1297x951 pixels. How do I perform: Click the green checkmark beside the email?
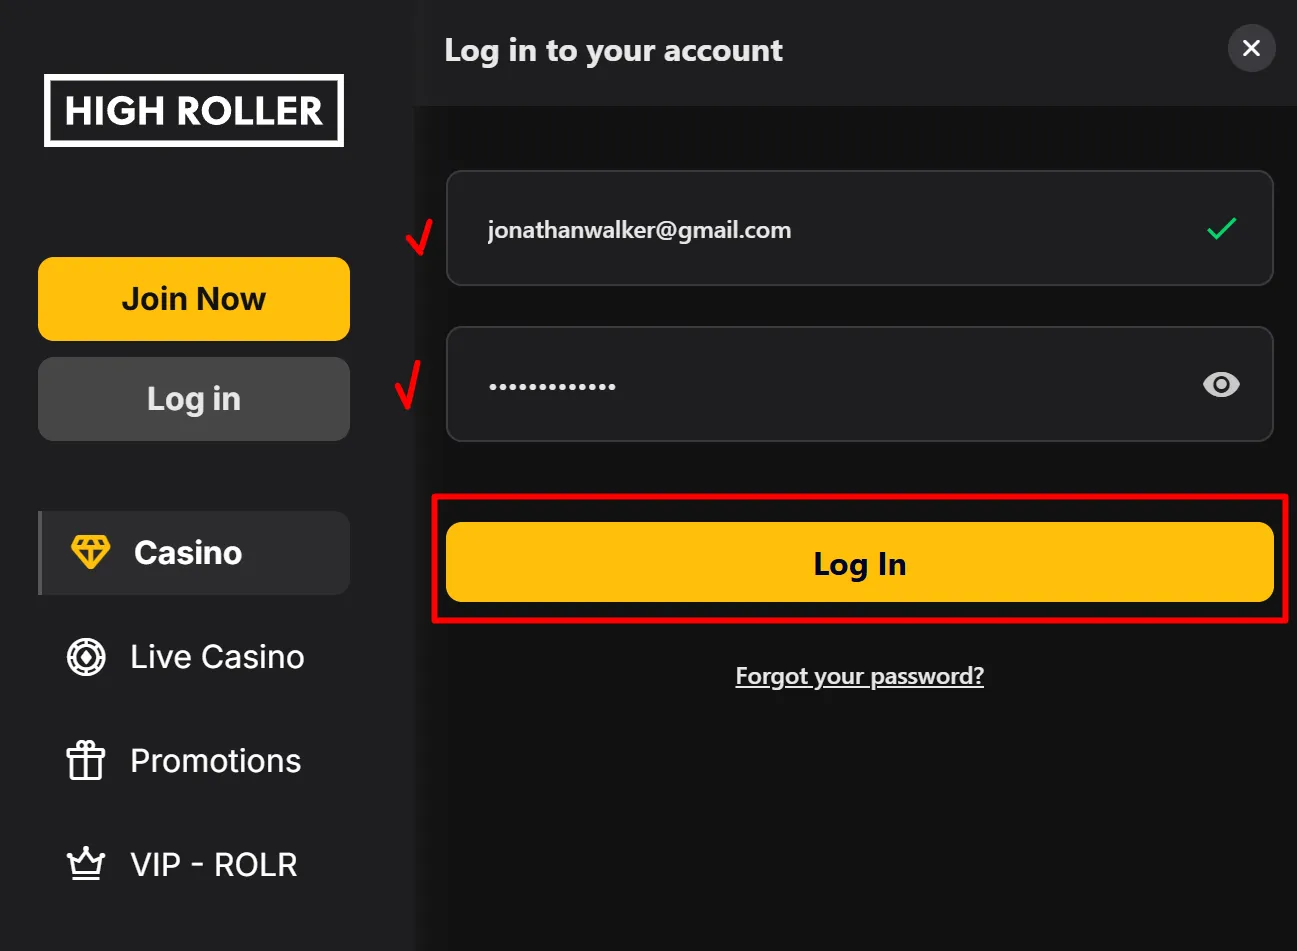click(x=1221, y=229)
